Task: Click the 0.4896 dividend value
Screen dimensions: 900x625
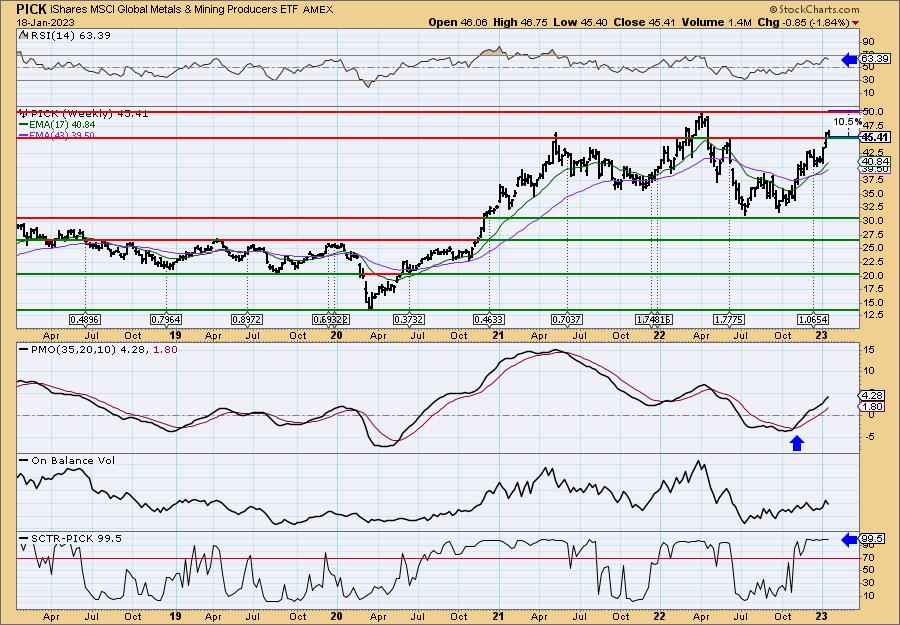Action: (85, 320)
